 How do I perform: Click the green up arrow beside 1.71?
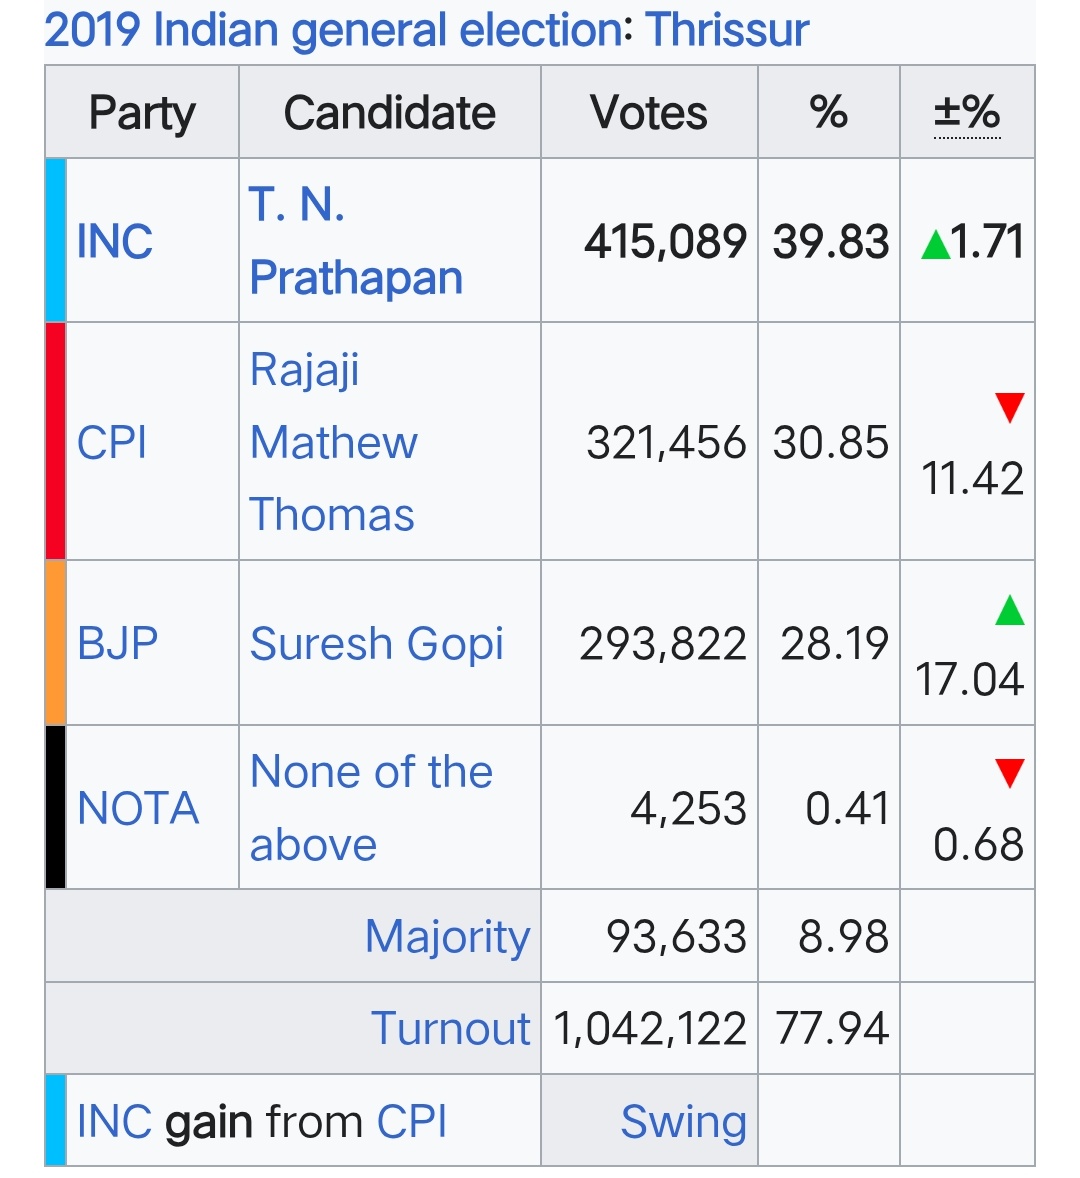pos(935,245)
